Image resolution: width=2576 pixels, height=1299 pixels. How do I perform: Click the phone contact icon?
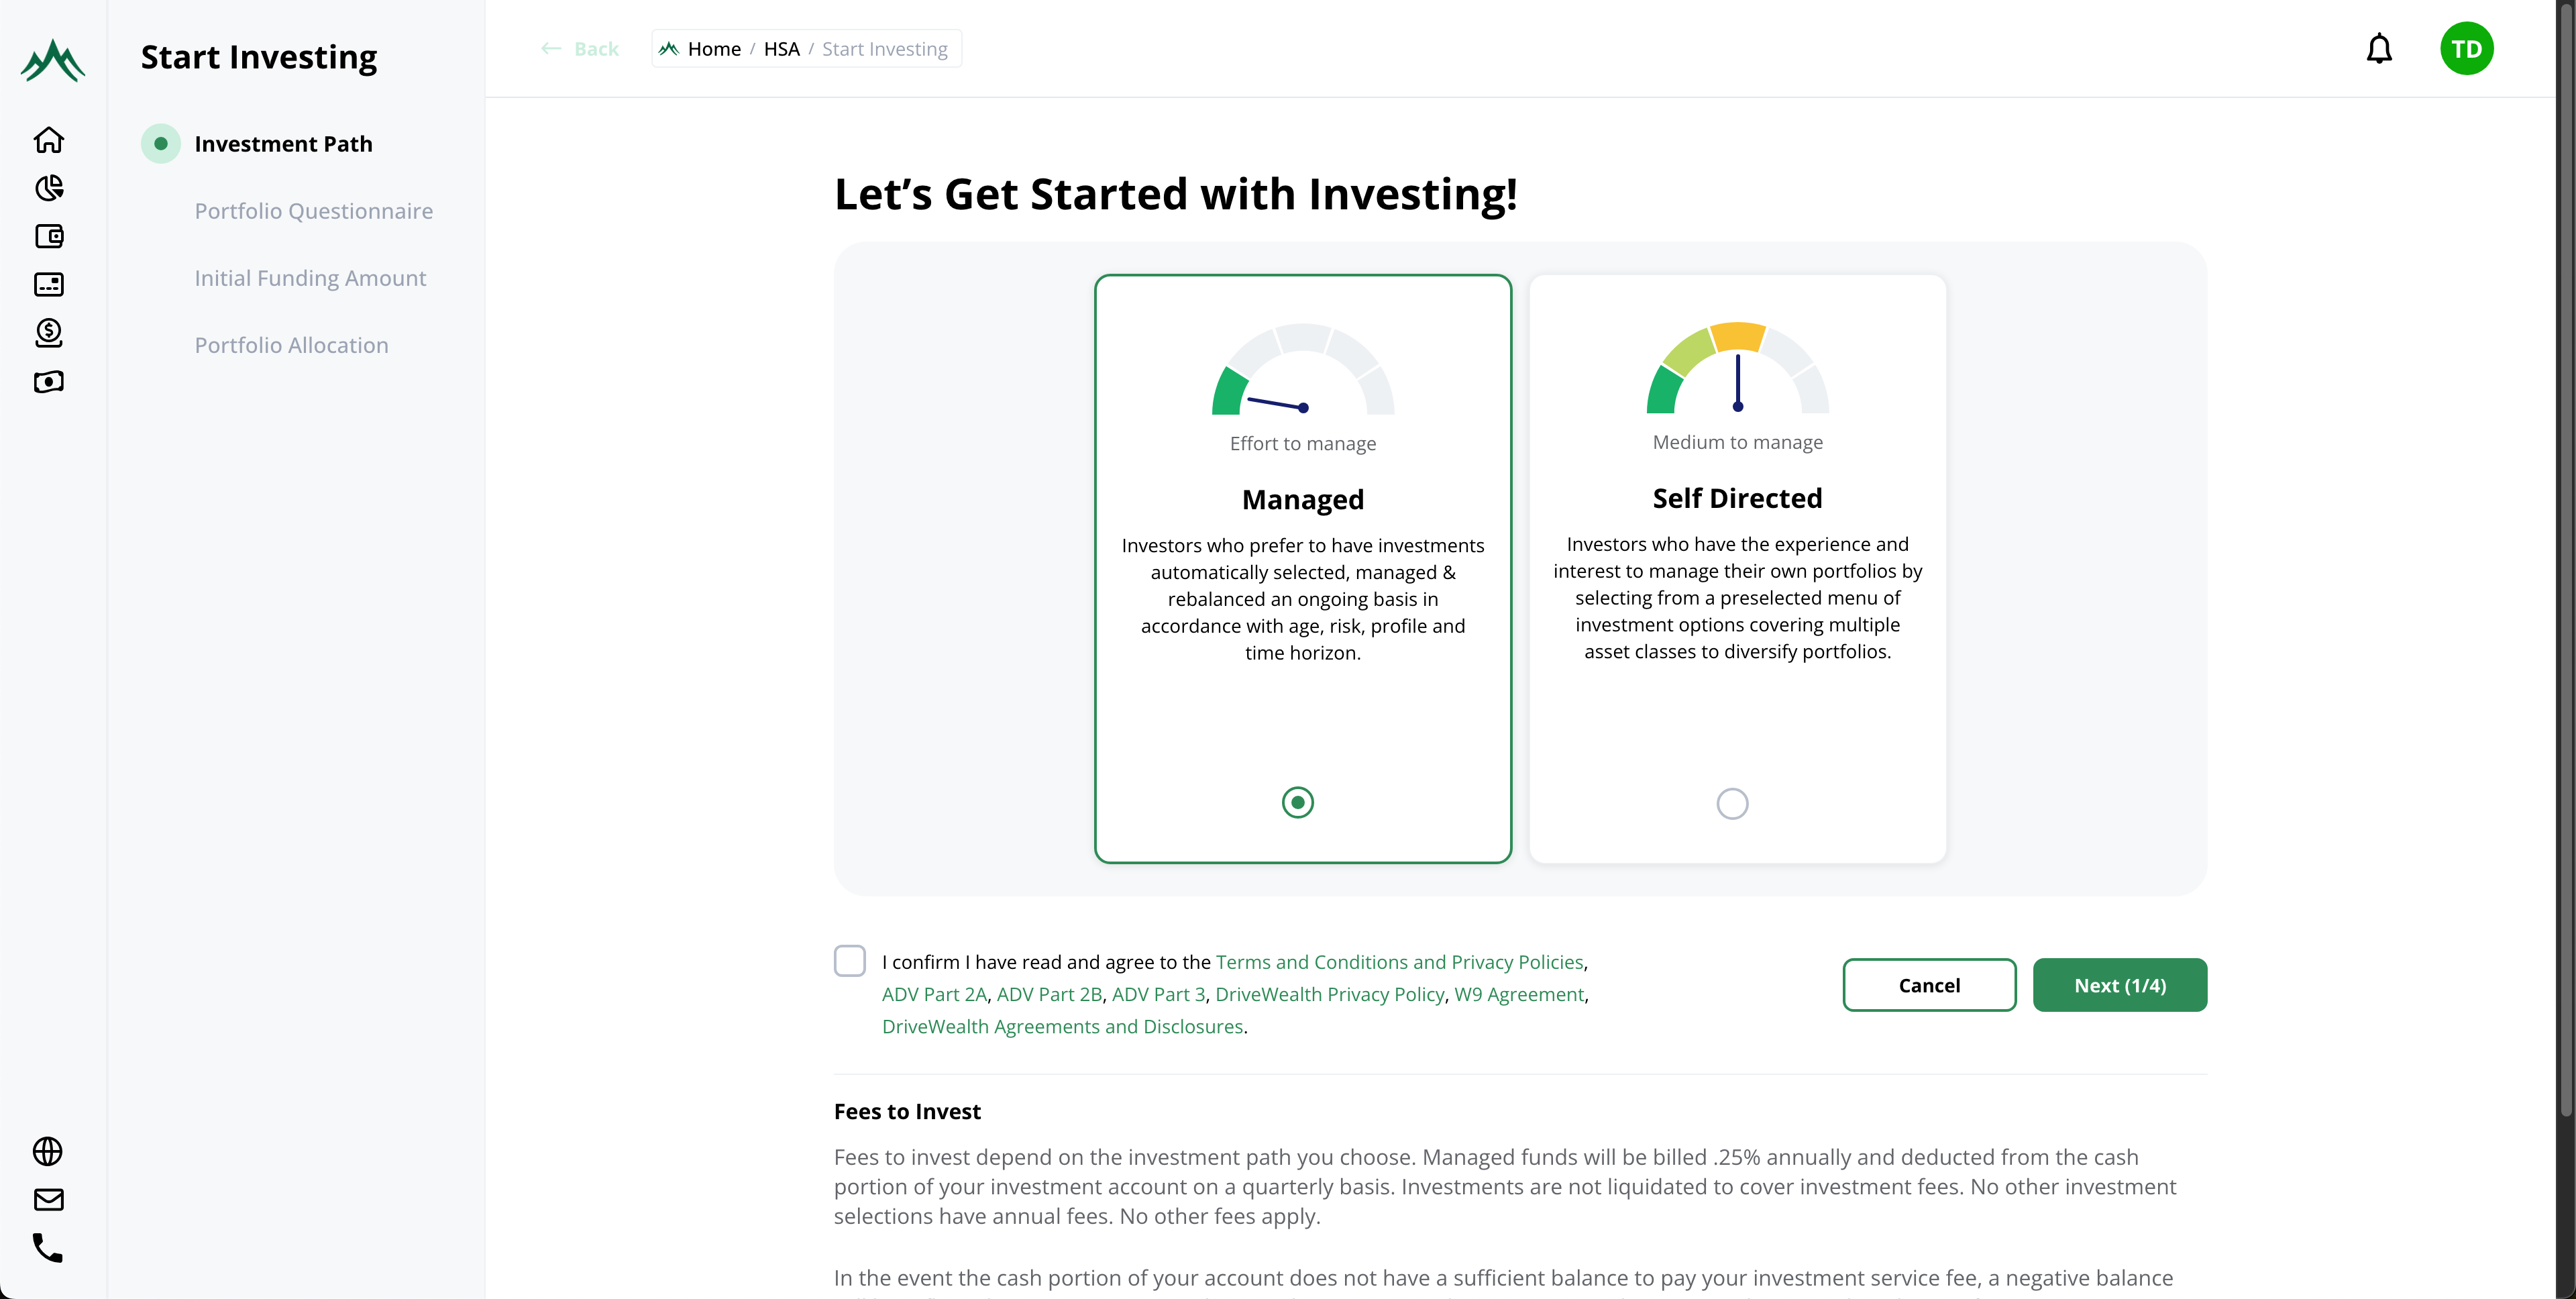[48, 1247]
